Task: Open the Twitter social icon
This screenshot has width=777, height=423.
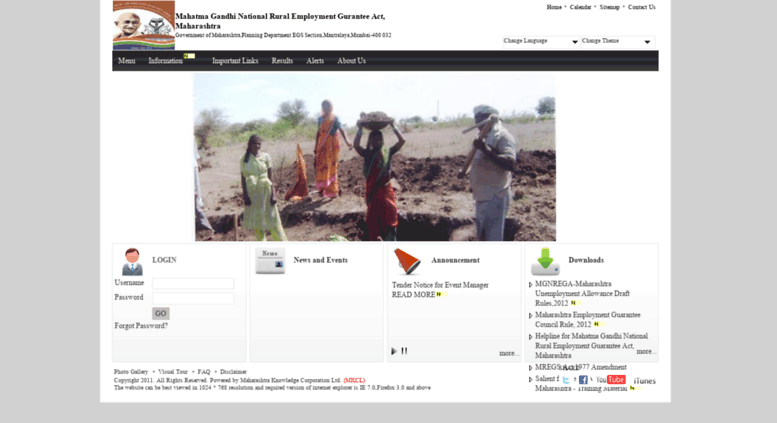Action: (566, 380)
